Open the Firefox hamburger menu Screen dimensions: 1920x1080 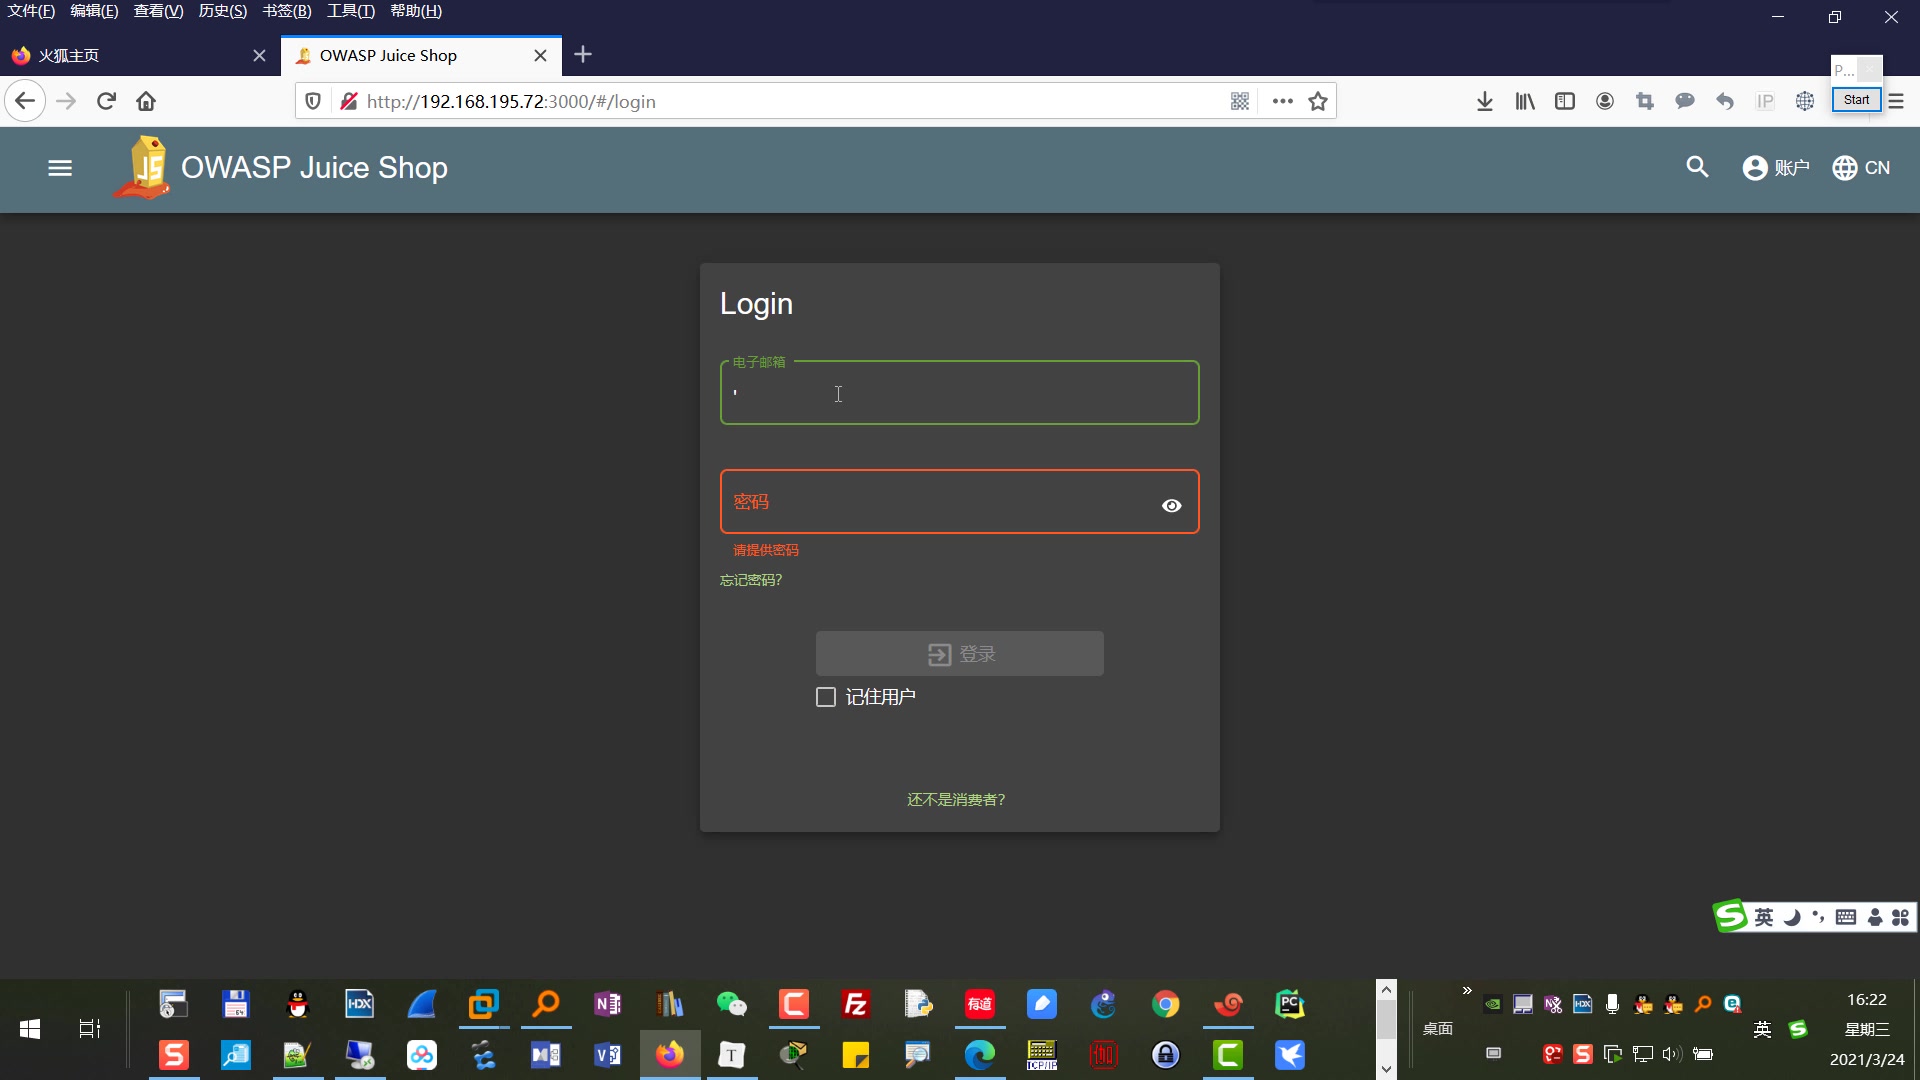click(x=1896, y=100)
